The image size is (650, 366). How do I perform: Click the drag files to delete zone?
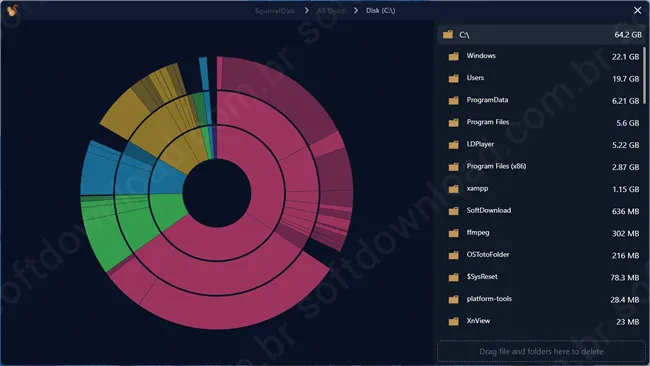541,351
